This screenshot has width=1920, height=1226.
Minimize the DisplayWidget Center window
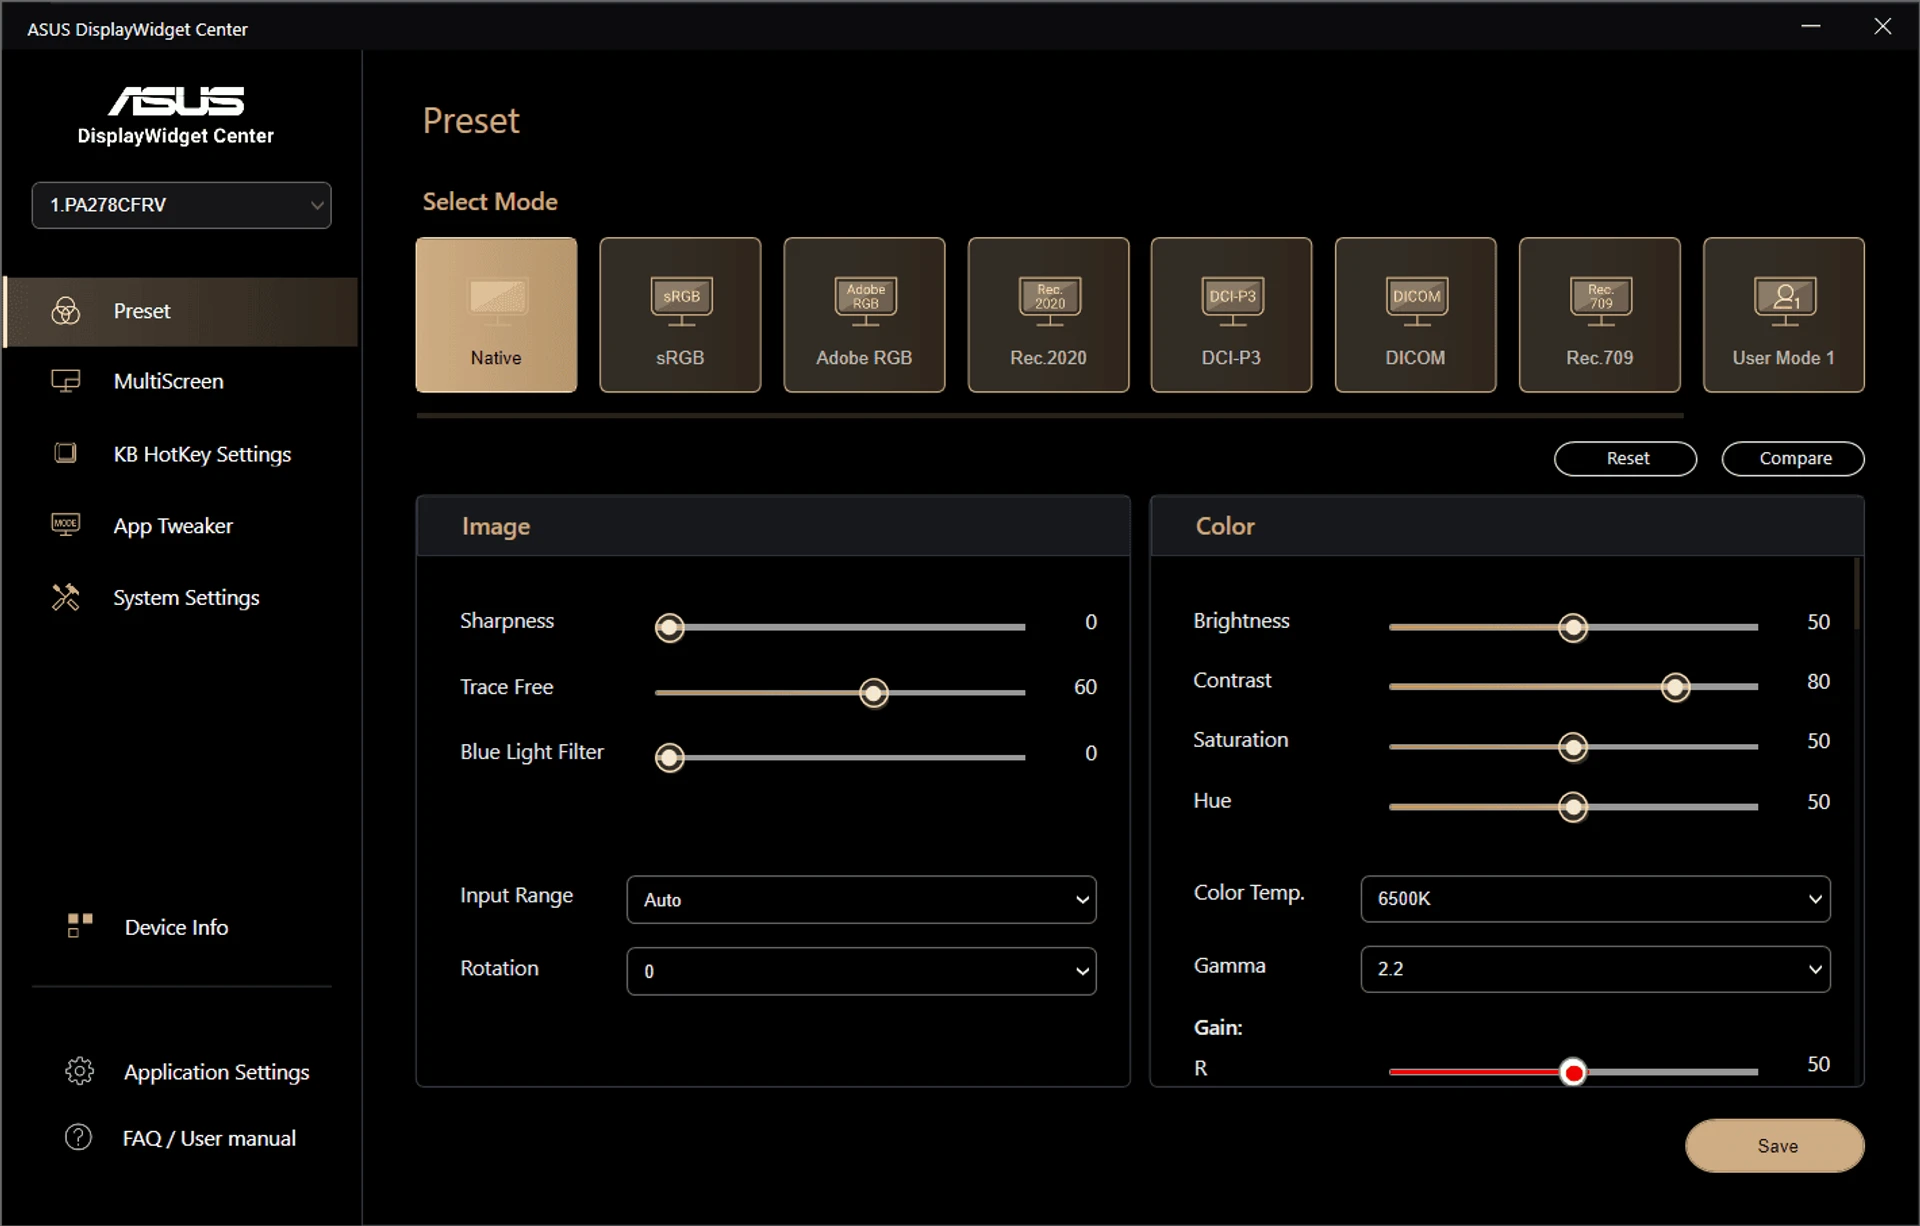tap(1811, 26)
